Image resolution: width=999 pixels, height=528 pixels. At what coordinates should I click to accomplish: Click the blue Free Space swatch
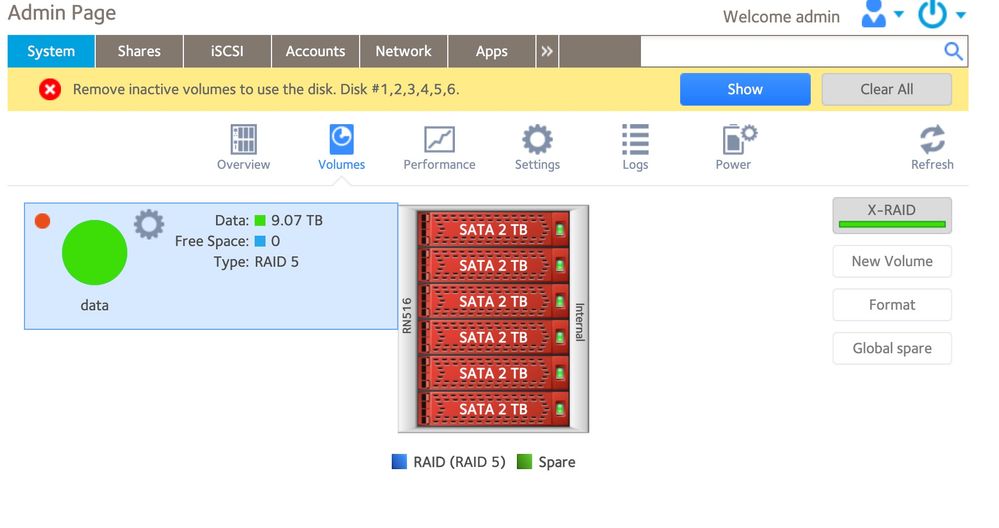(x=260, y=241)
